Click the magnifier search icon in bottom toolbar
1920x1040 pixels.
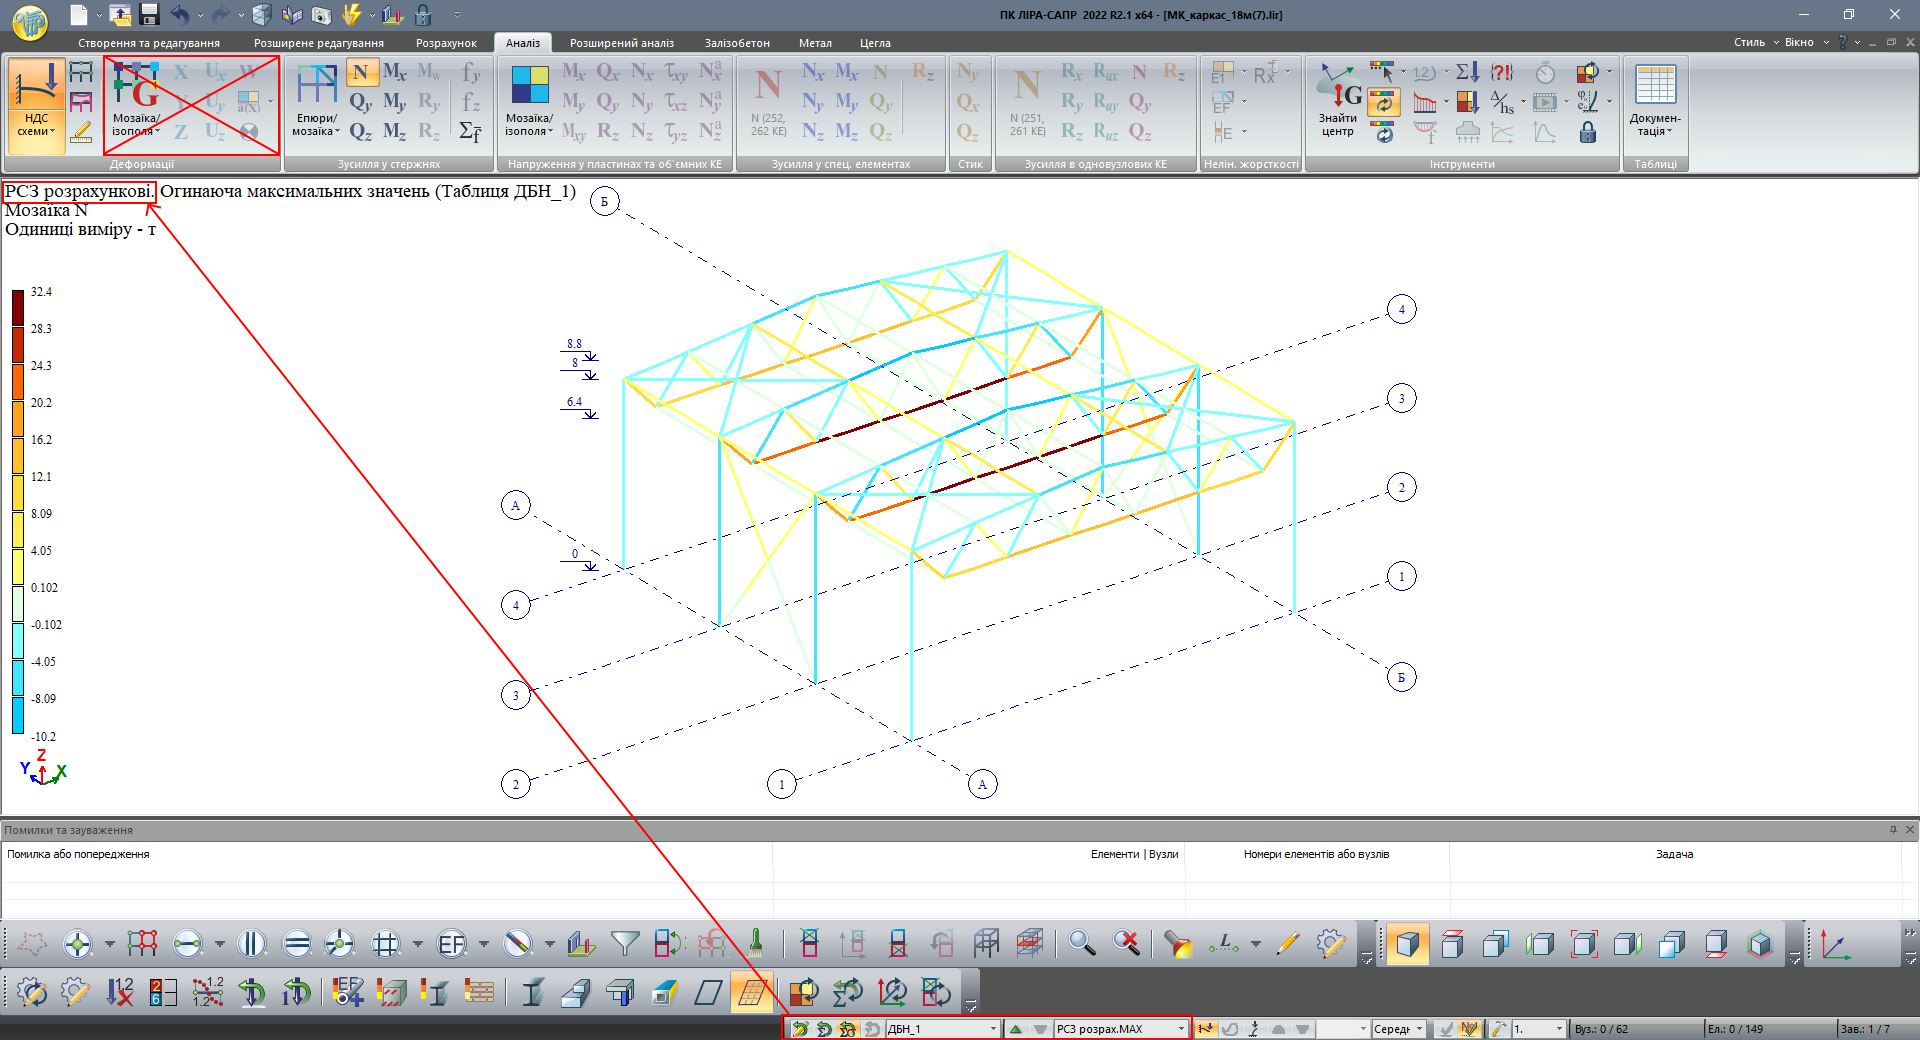[1081, 943]
